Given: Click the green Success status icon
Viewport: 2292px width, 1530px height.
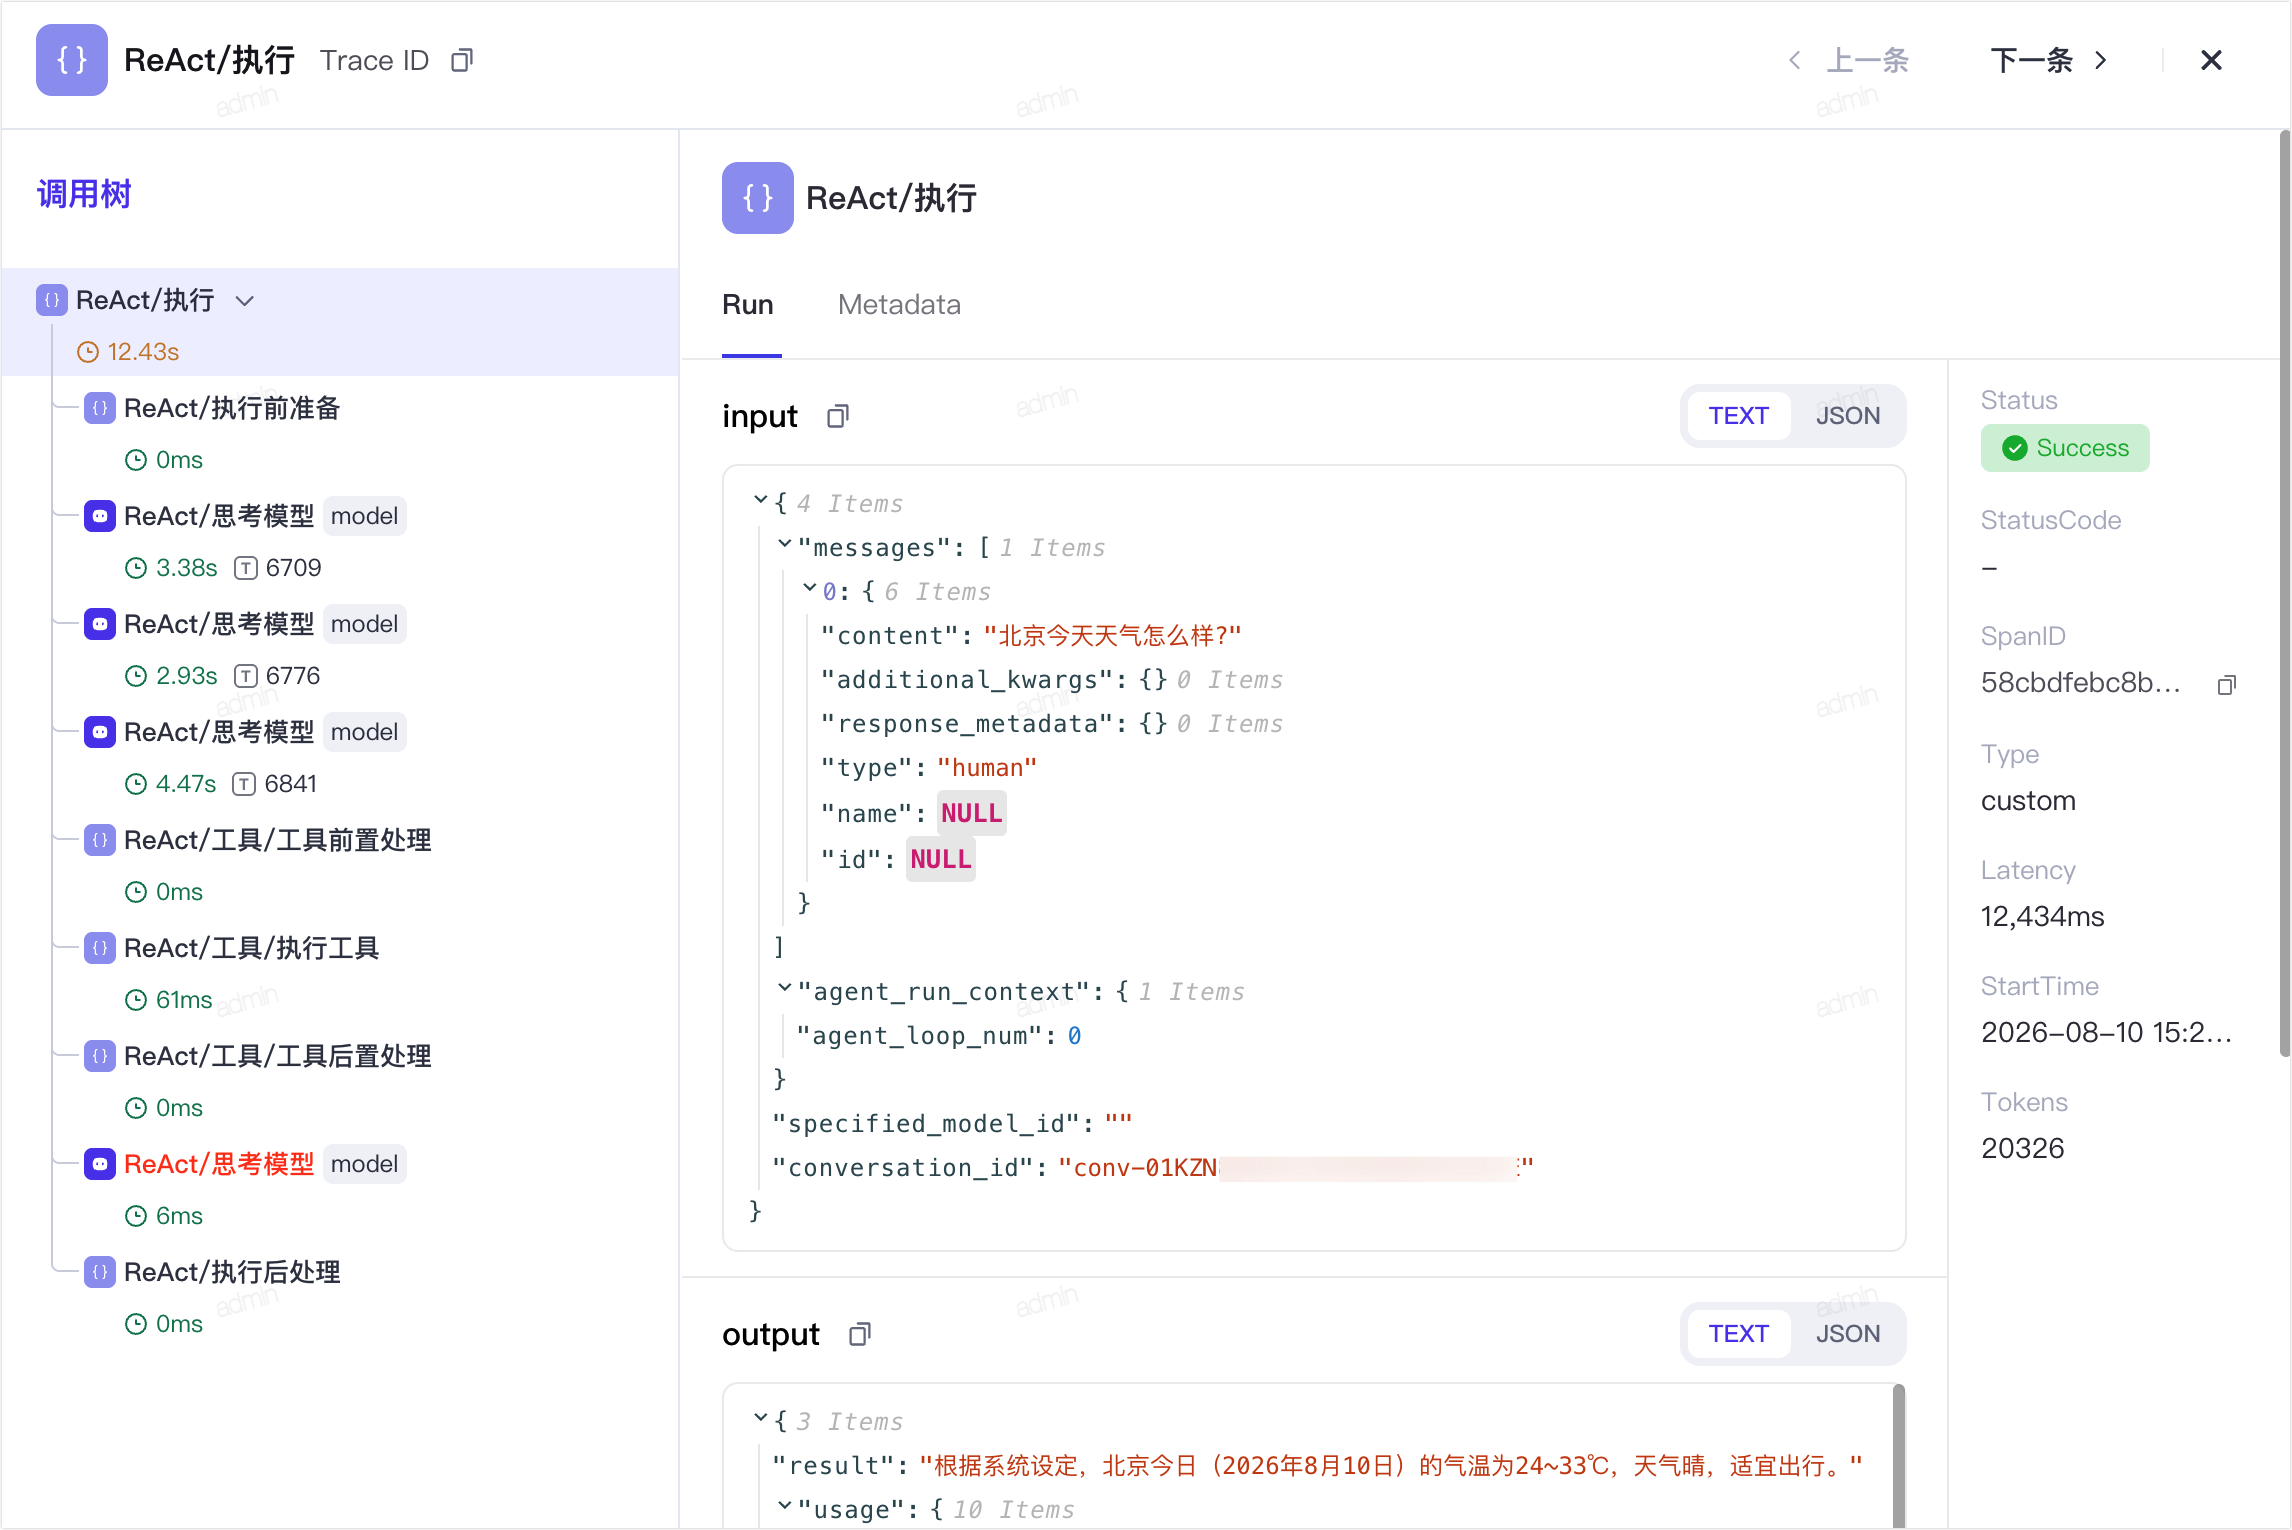Looking at the screenshot, I should click(x=2015, y=448).
